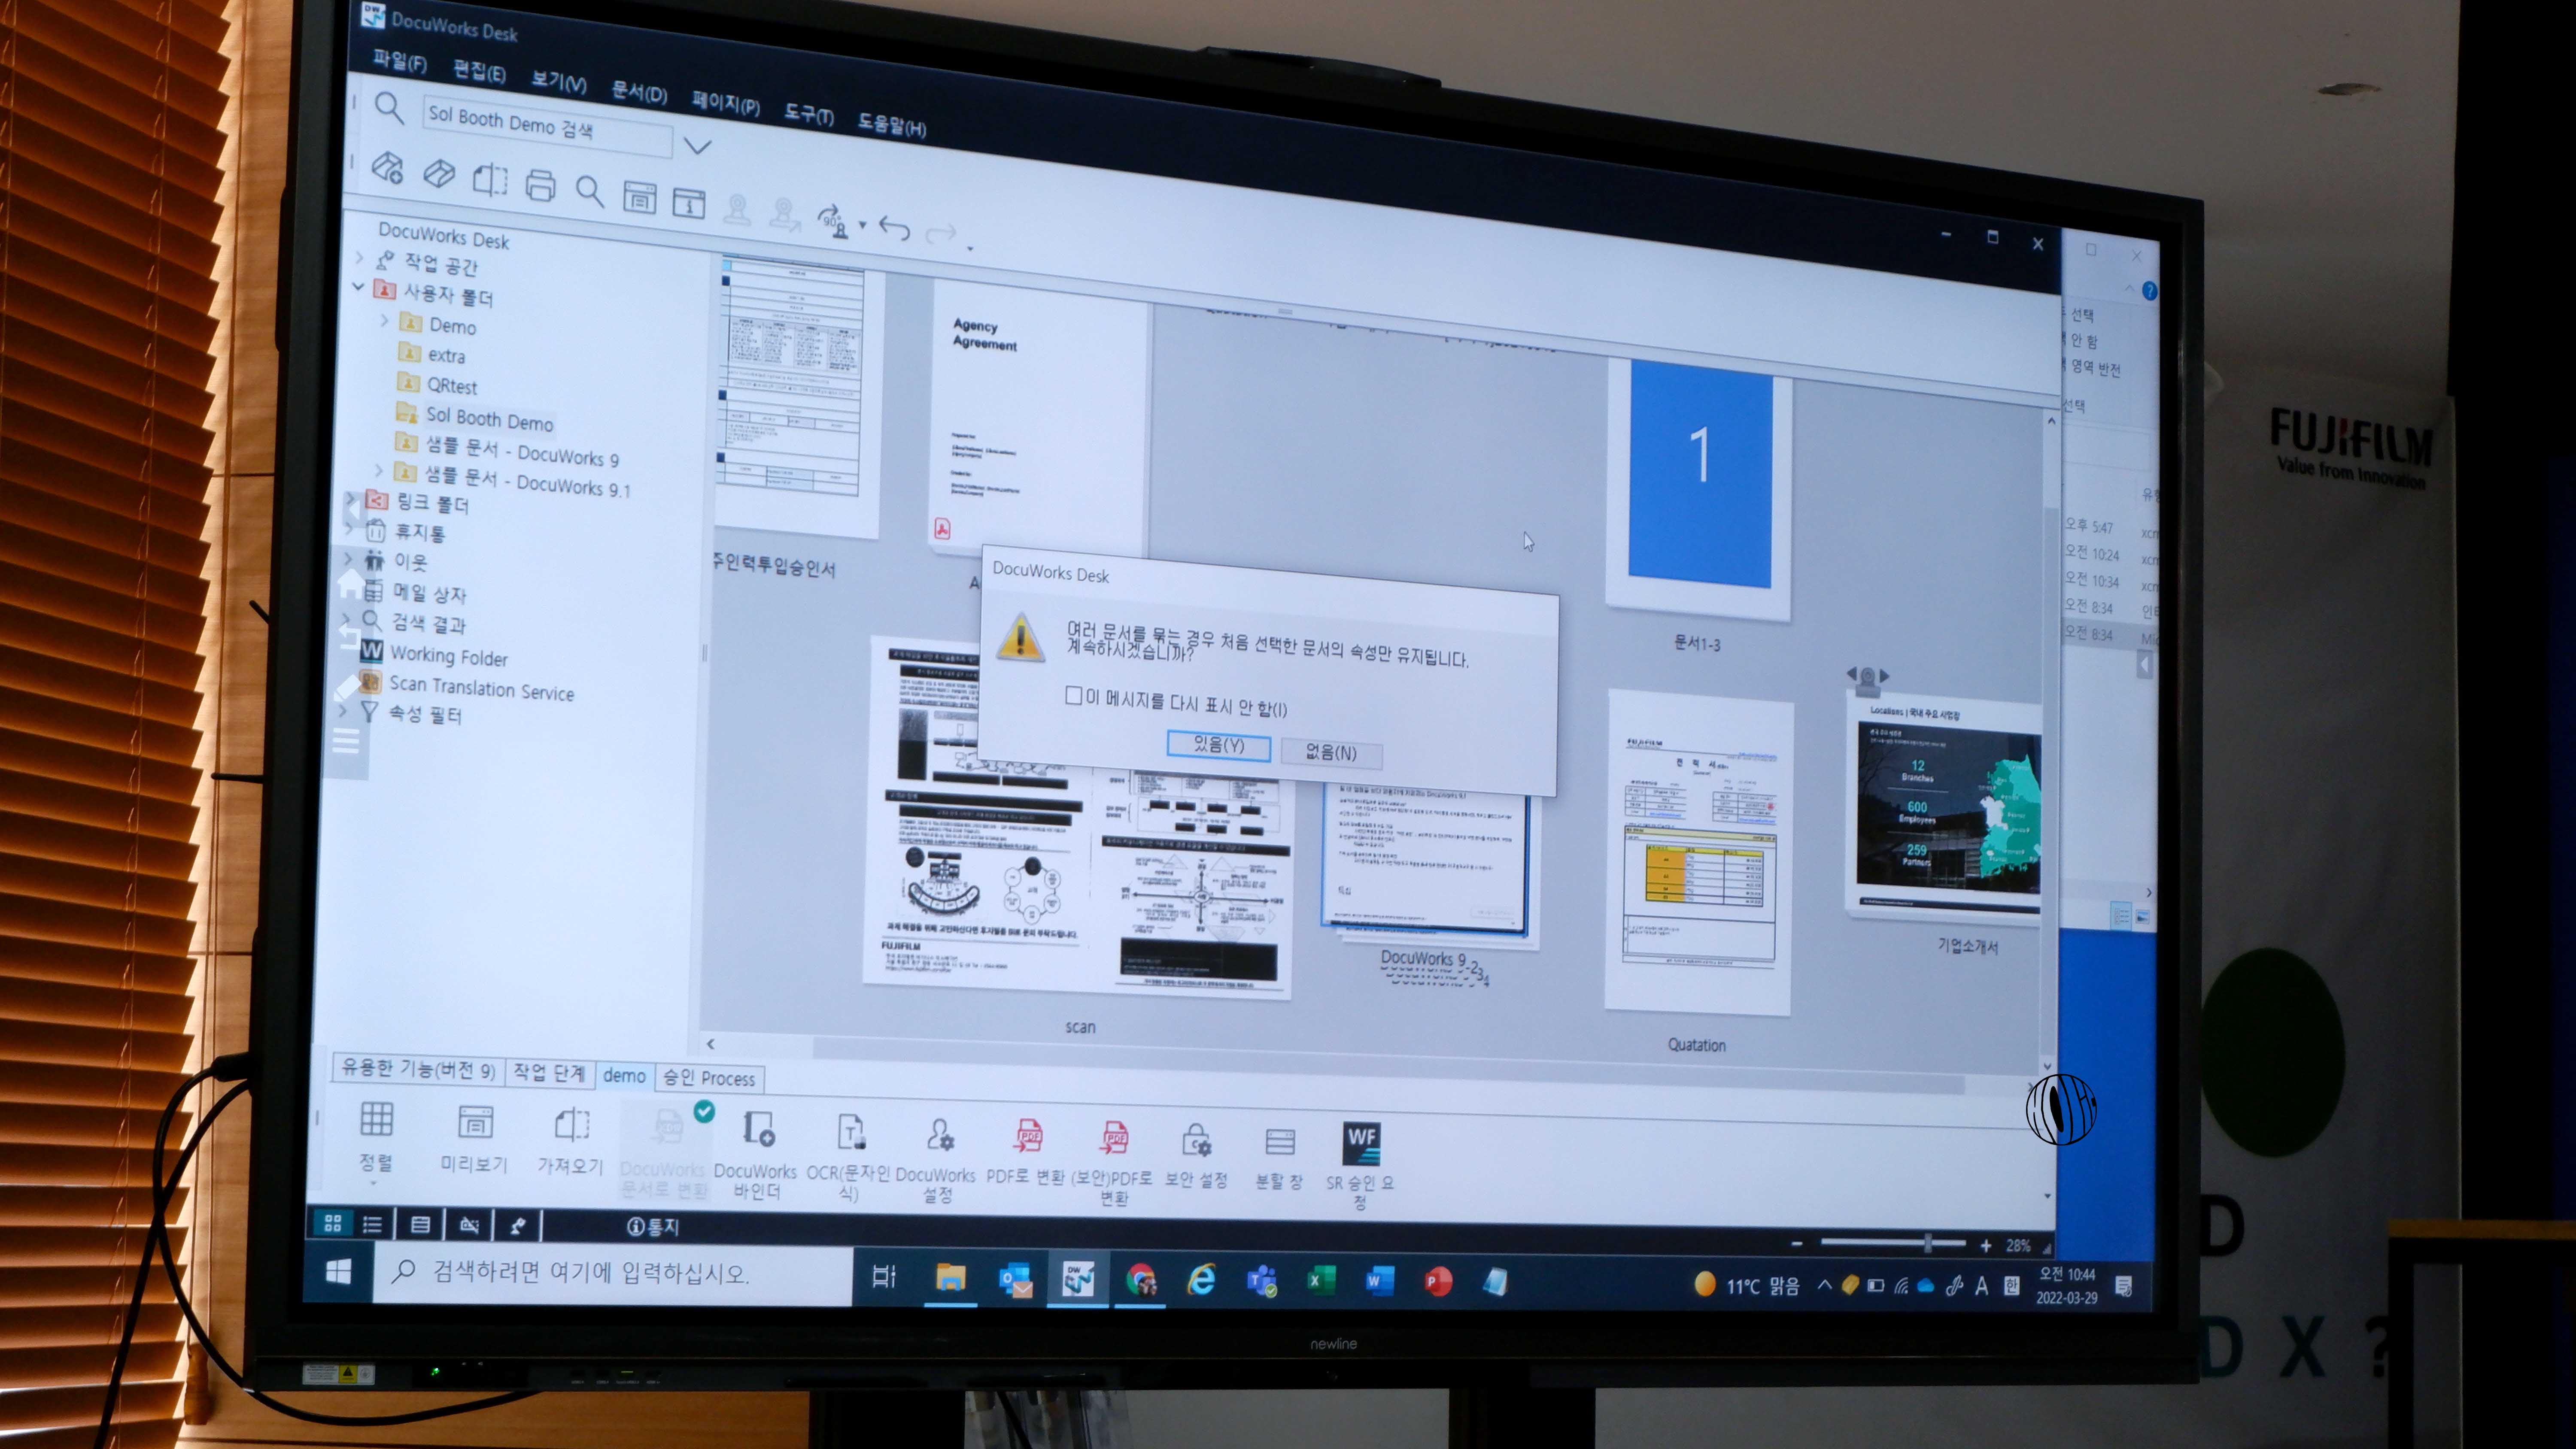Click the Sol Booth Demo 검색 search field
The width and height of the screenshot is (2576, 1449).
(x=548, y=127)
